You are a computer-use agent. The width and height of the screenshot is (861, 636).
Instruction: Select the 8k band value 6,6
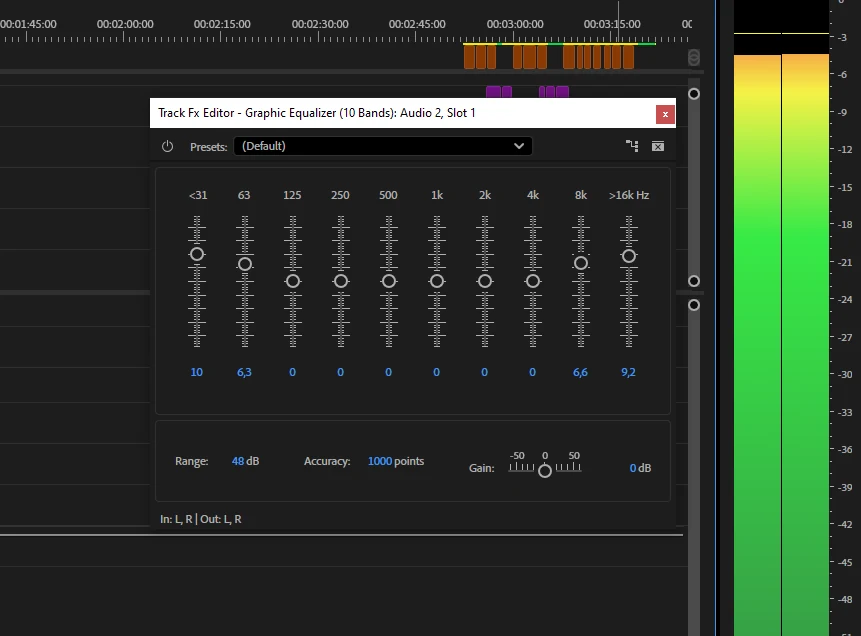580,372
